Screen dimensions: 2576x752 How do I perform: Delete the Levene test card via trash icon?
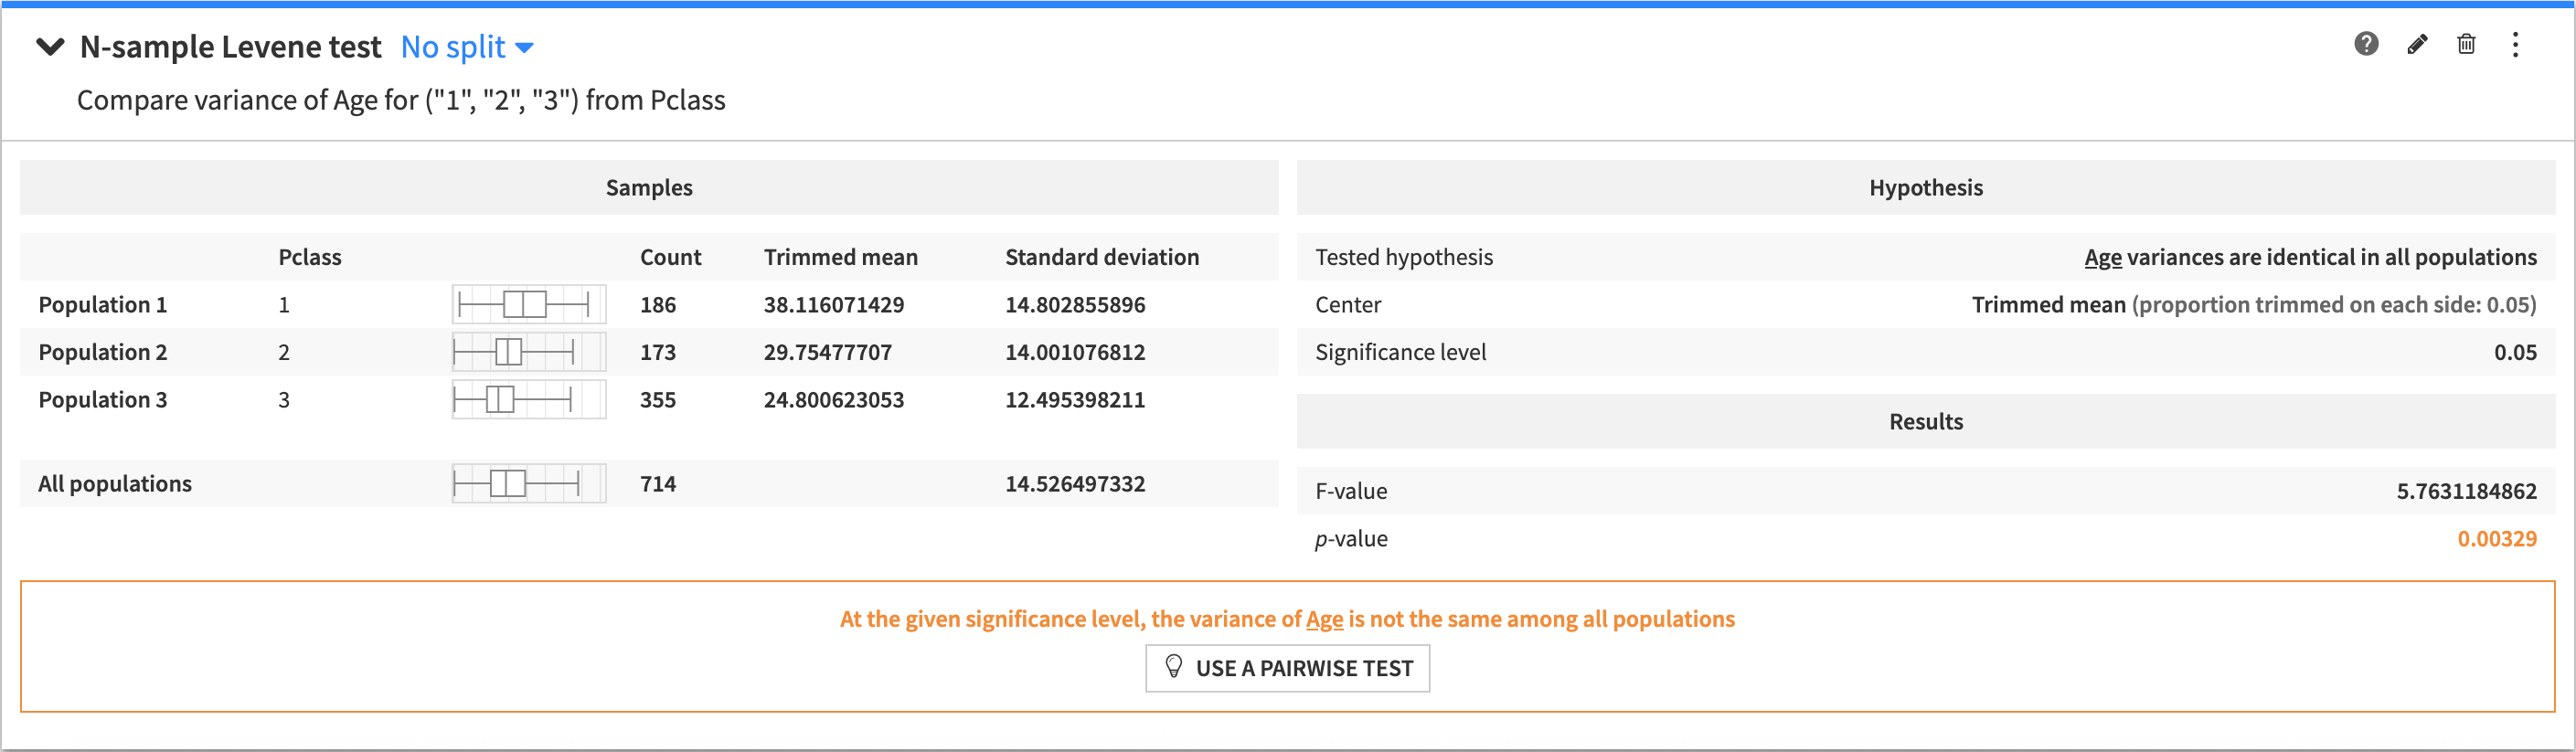2466,44
